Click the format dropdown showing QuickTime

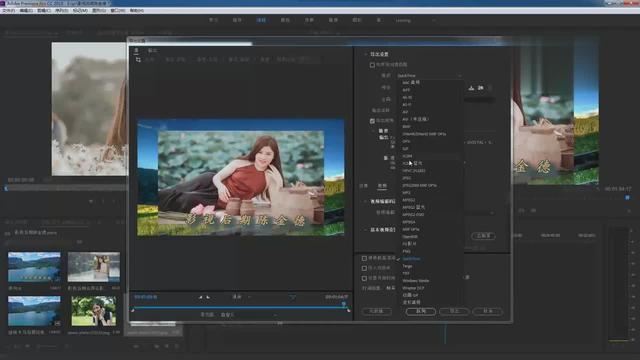[429, 76]
